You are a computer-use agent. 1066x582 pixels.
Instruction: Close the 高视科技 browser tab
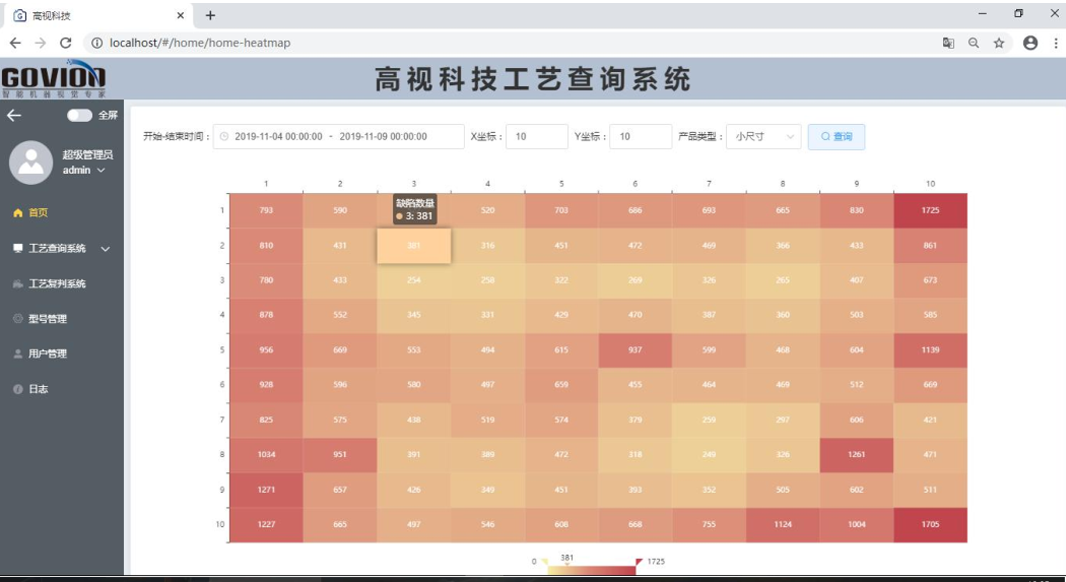click(180, 15)
